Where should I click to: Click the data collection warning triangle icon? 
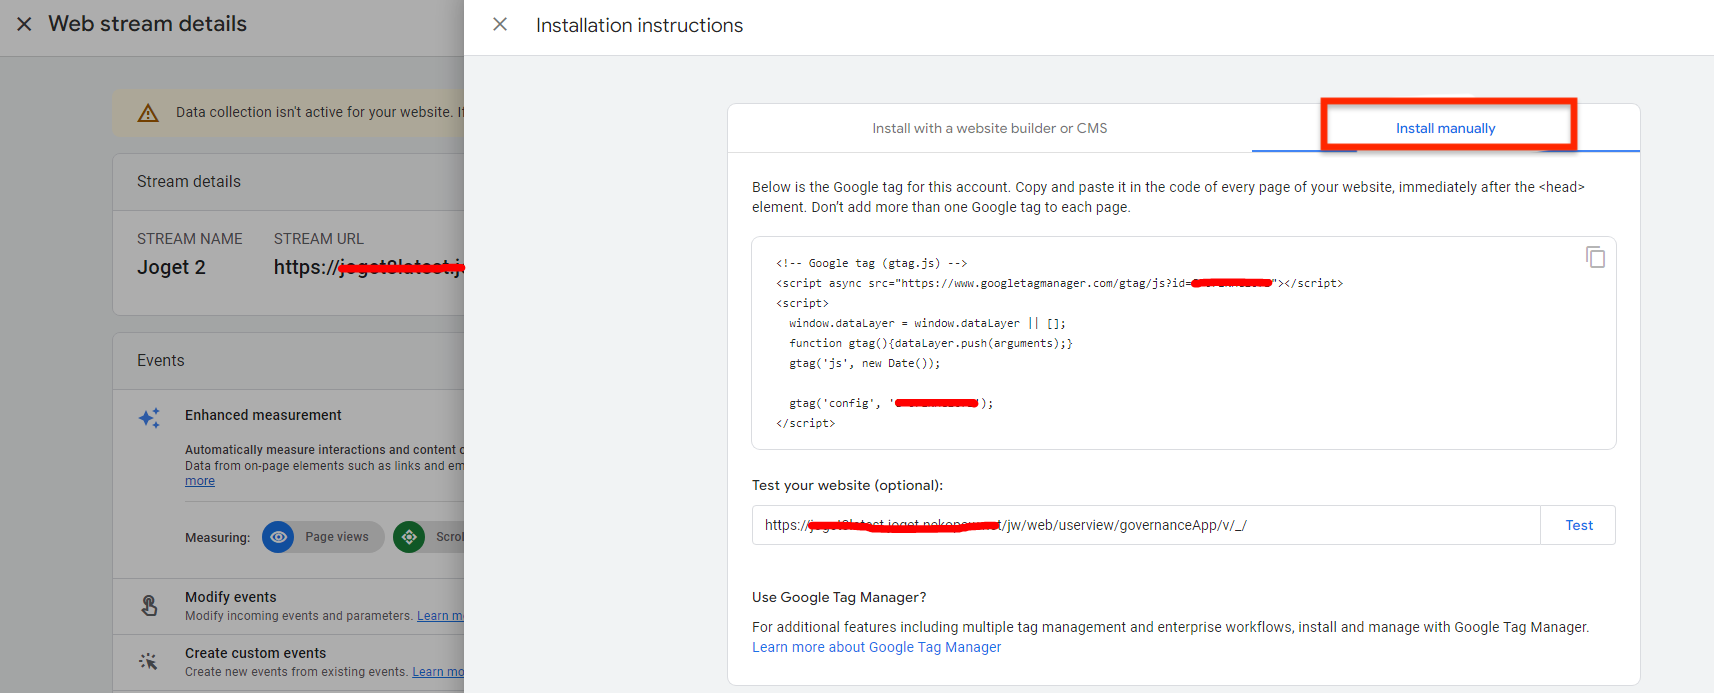pyautogui.click(x=148, y=113)
